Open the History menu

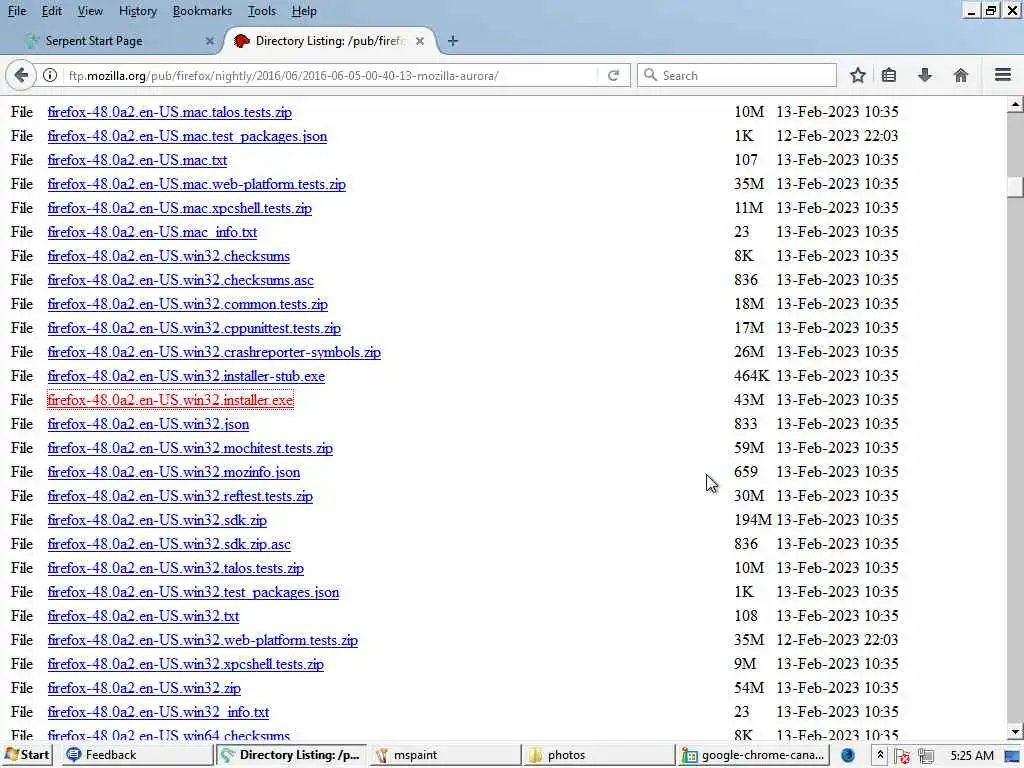tap(138, 11)
